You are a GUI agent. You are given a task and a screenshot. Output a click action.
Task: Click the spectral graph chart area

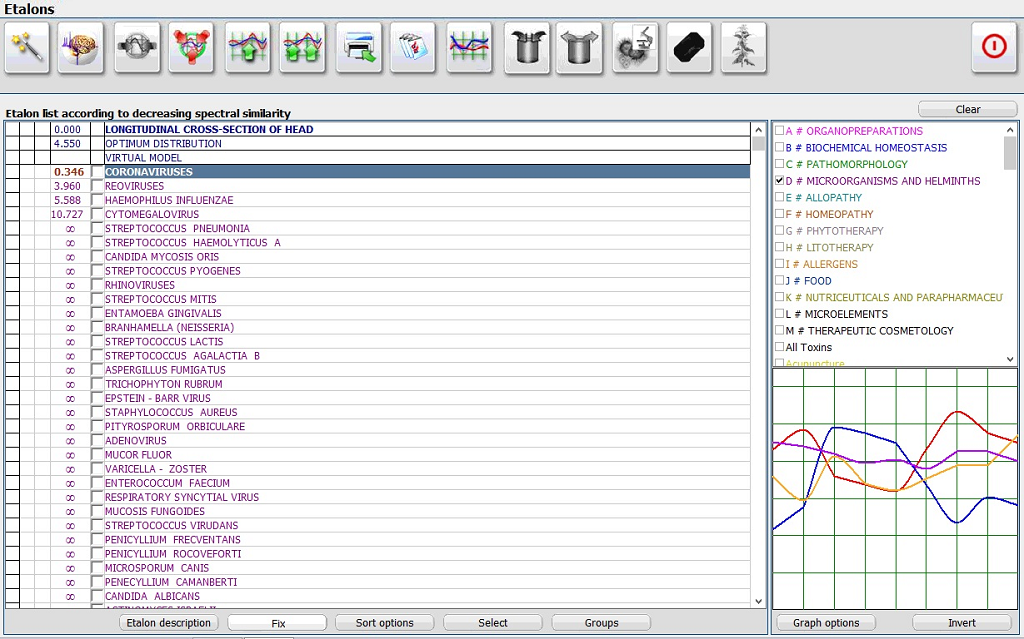tap(895, 488)
